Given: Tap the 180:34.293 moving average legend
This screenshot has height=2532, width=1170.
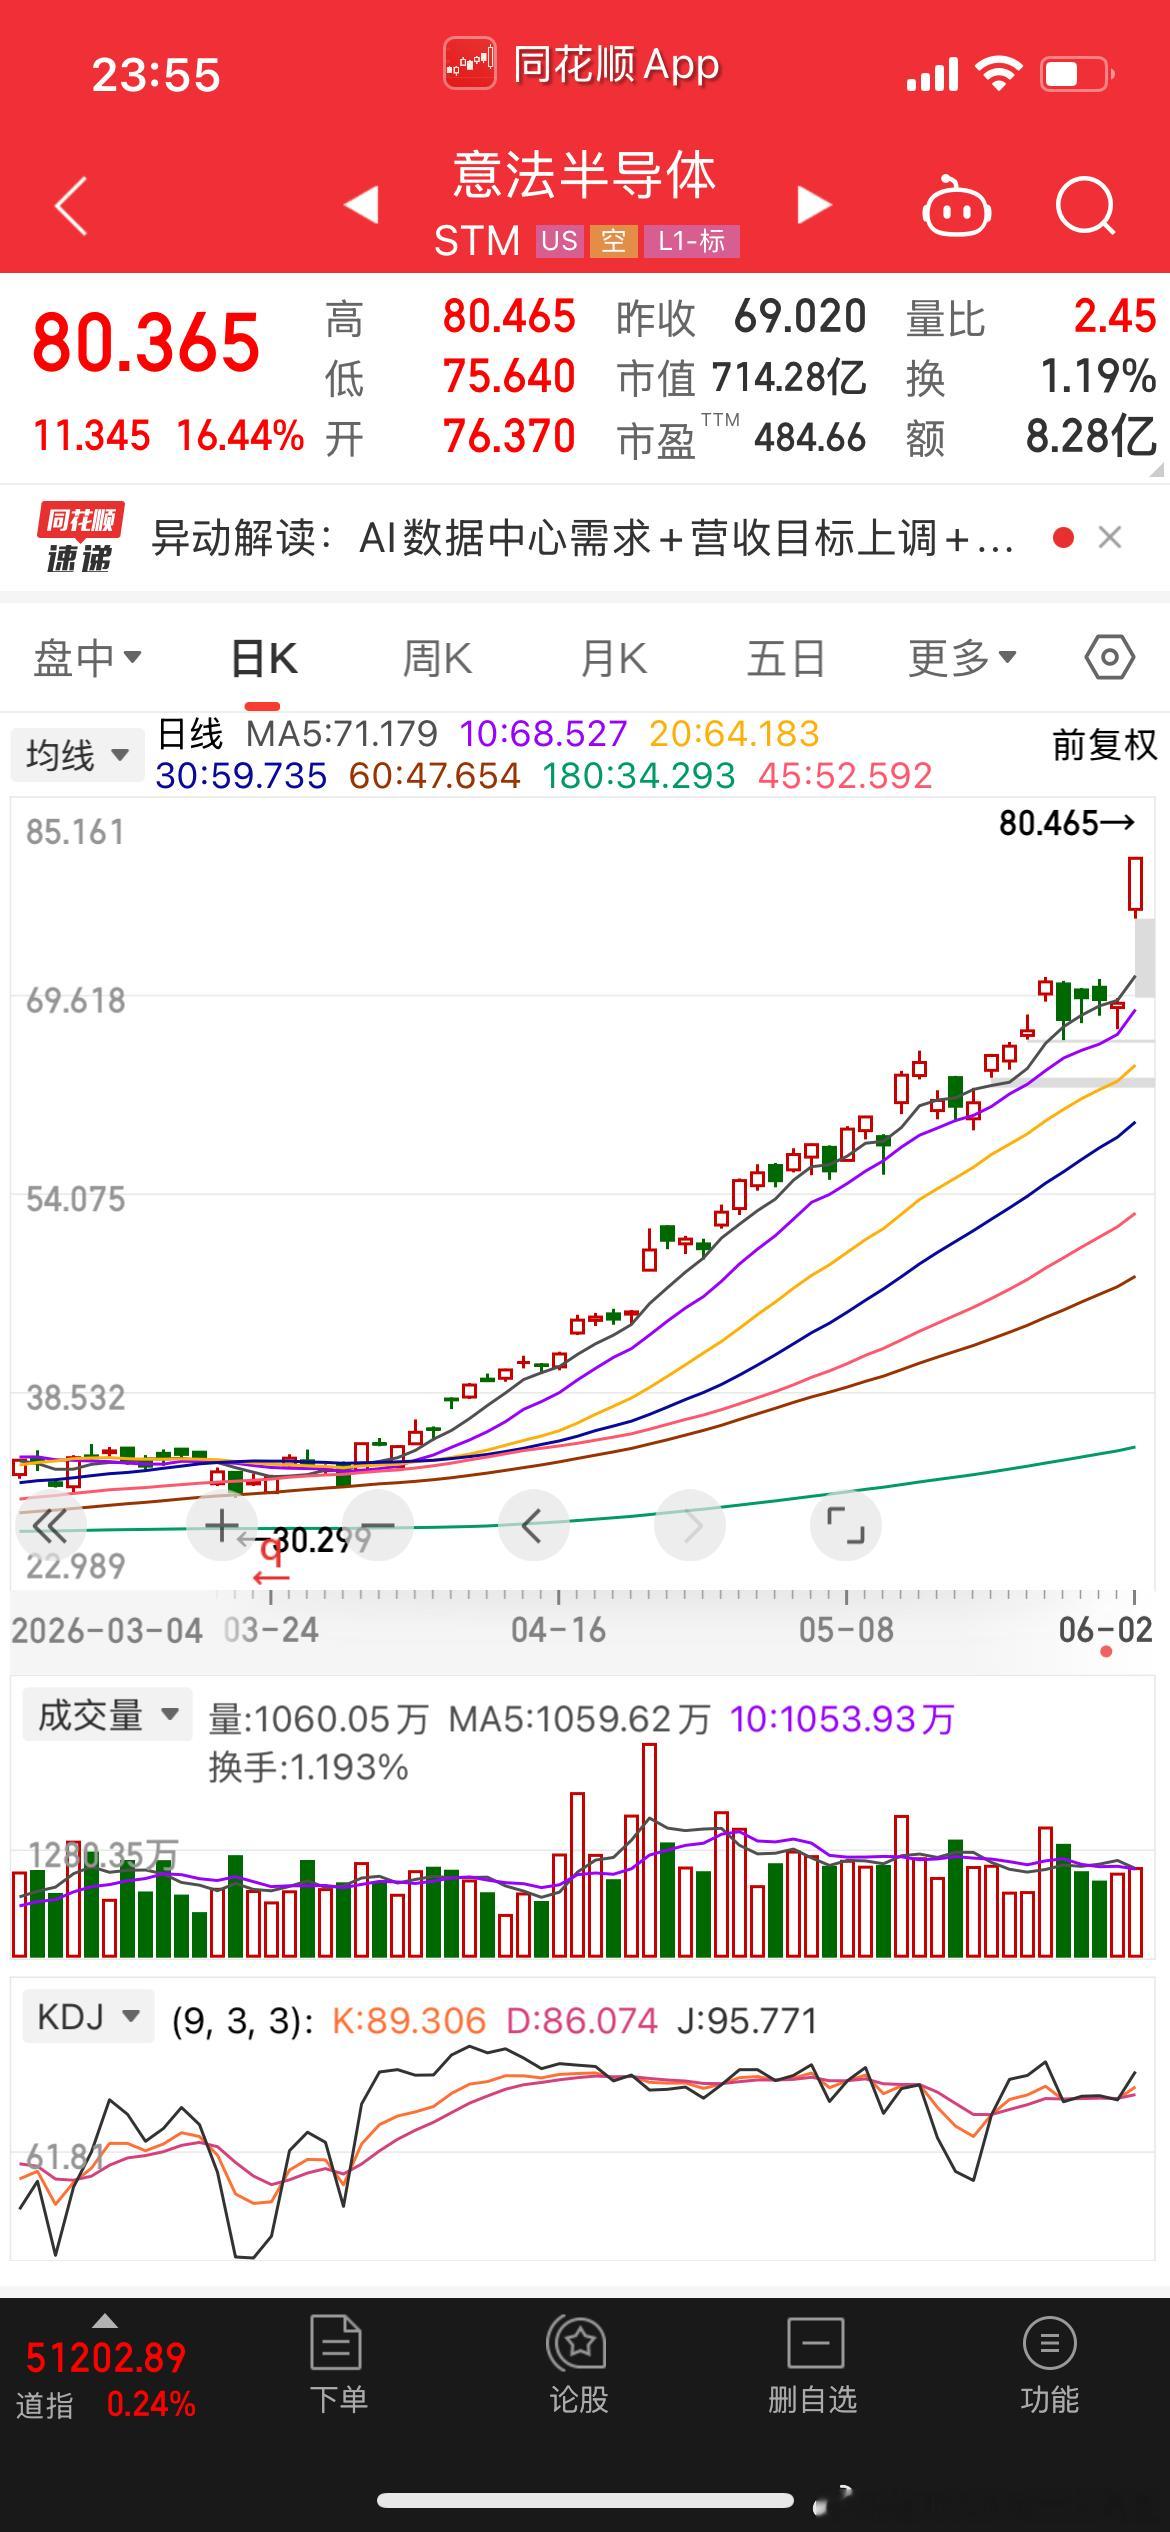Looking at the screenshot, I should click(x=639, y=775).
